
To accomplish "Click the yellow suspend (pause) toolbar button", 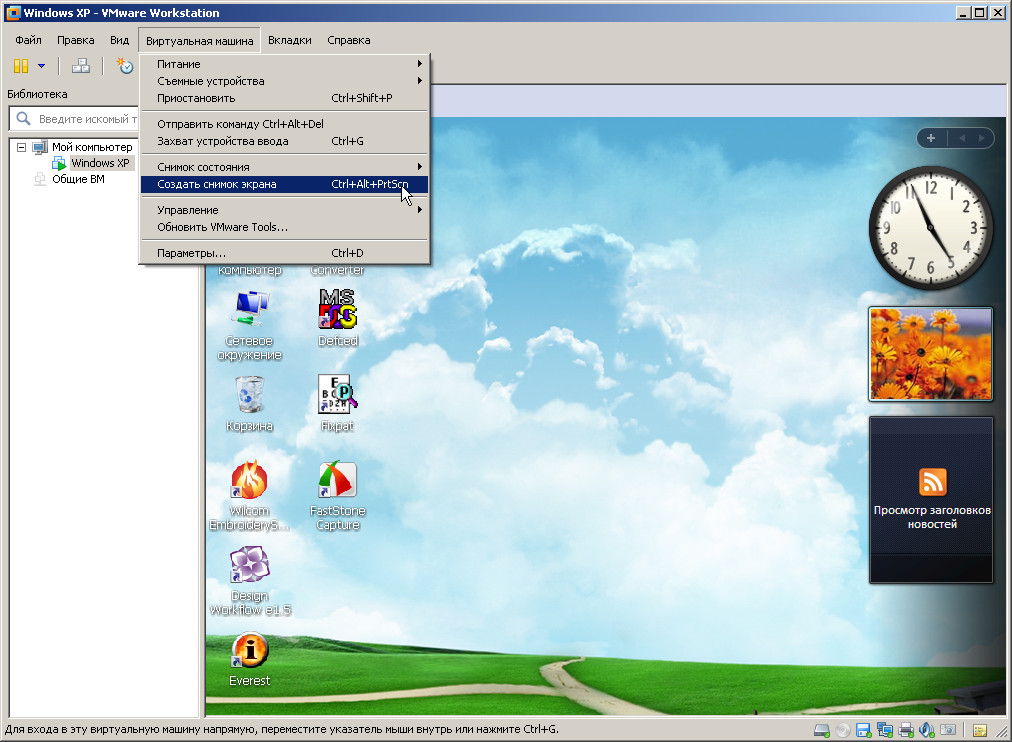I will (21, 66).
